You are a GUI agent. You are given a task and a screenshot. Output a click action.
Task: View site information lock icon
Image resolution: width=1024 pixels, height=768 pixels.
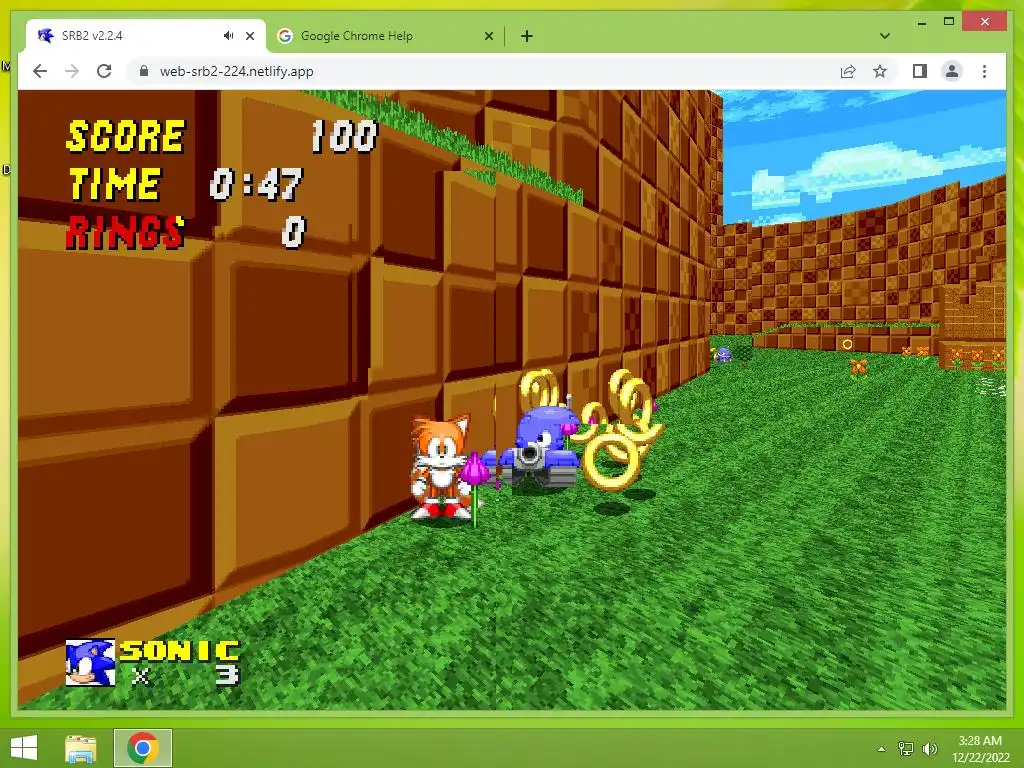[144, 71]
